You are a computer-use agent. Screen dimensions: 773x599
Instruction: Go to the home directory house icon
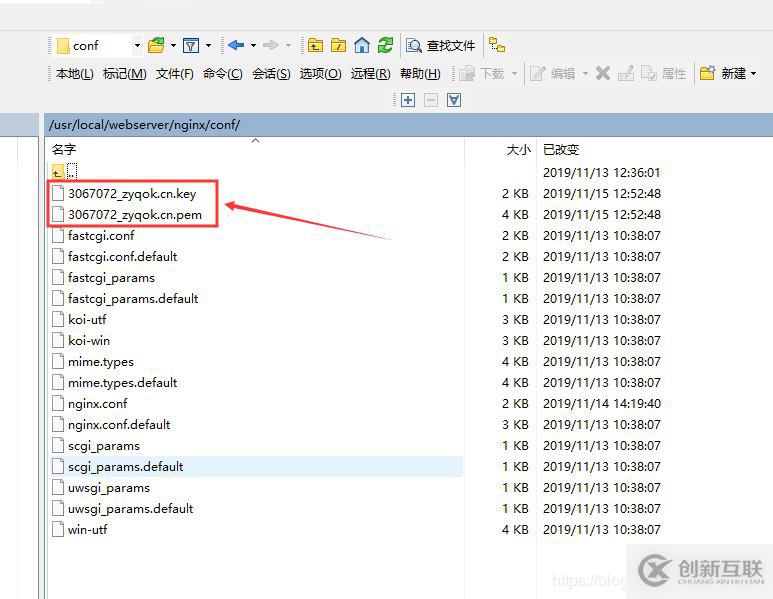coord(362,45)
